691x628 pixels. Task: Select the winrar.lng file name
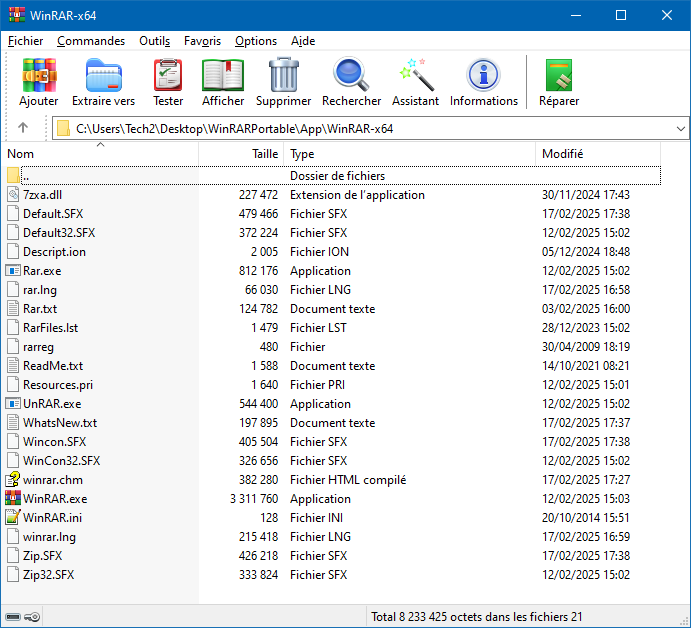click(x=49, y=537)
